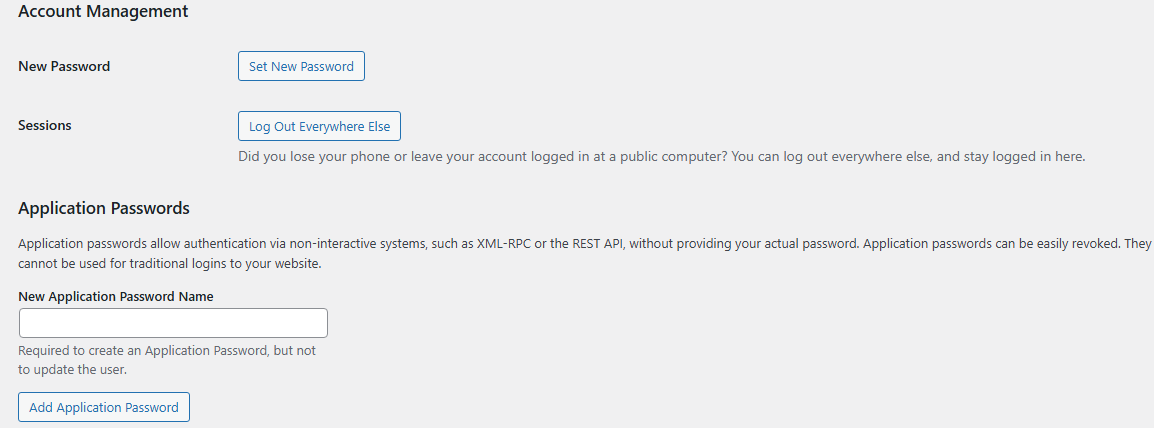
Task: Click the Account Management heading
Action: pyautogui.click(x=103, y=12)
